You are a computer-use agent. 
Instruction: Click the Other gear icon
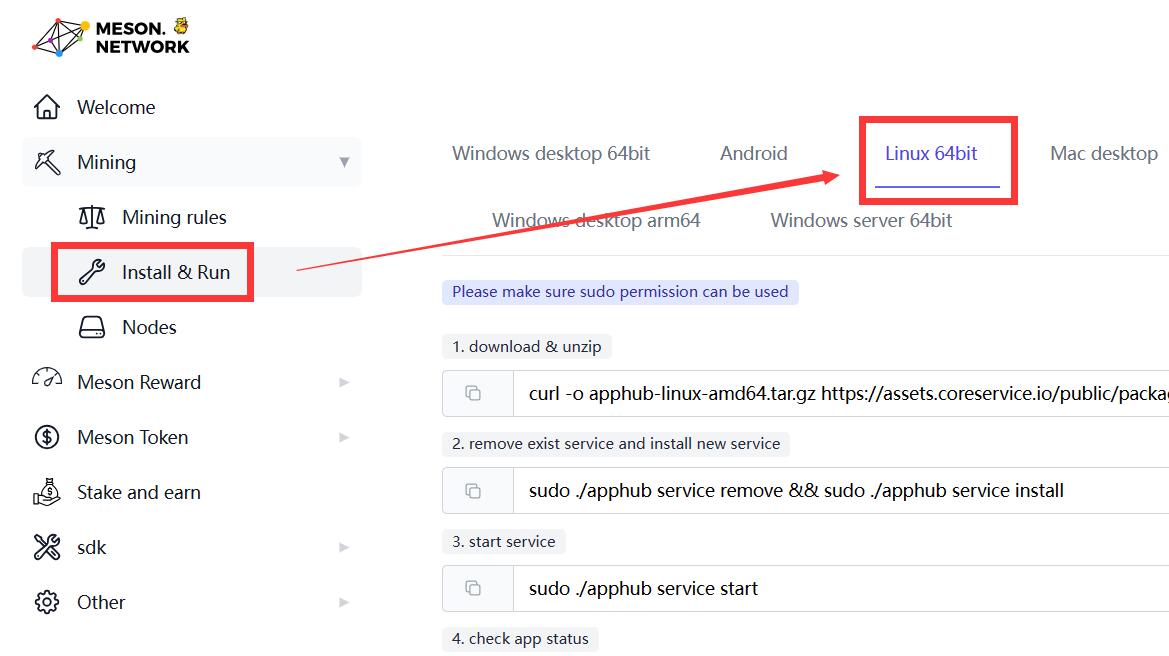pos(47,602)
